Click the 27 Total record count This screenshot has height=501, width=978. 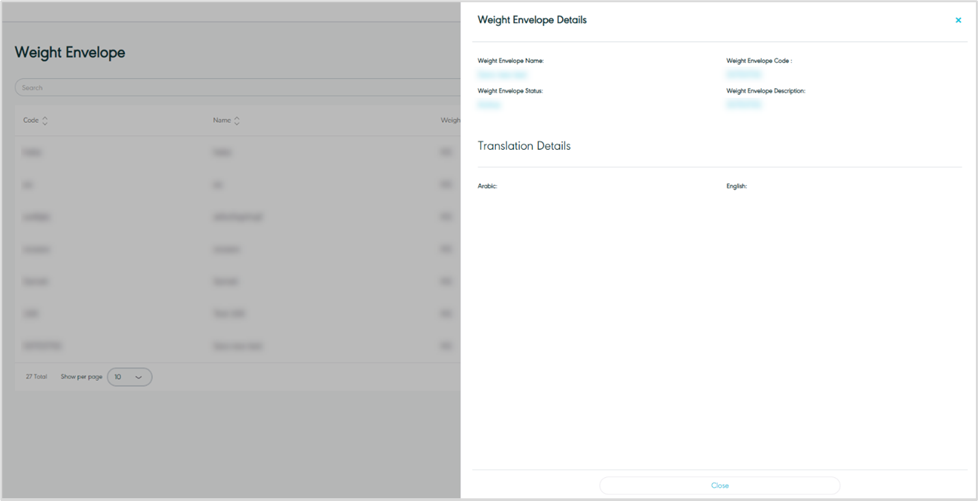pos(36,377)
